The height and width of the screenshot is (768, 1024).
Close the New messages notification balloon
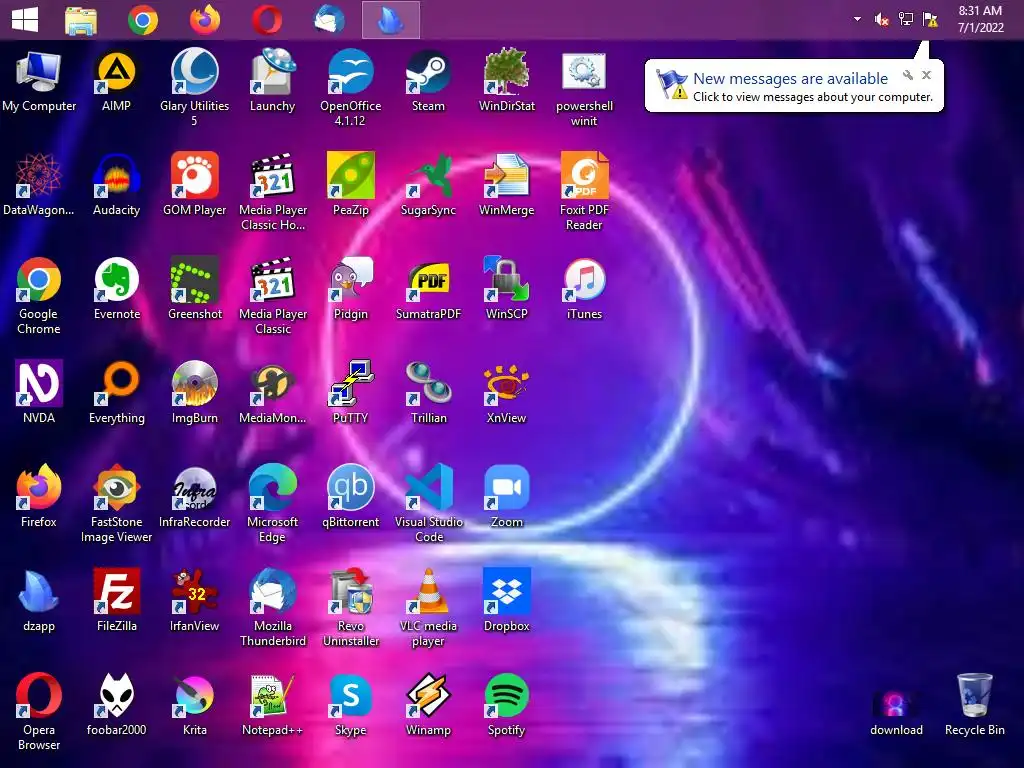[x=926, y=75]
